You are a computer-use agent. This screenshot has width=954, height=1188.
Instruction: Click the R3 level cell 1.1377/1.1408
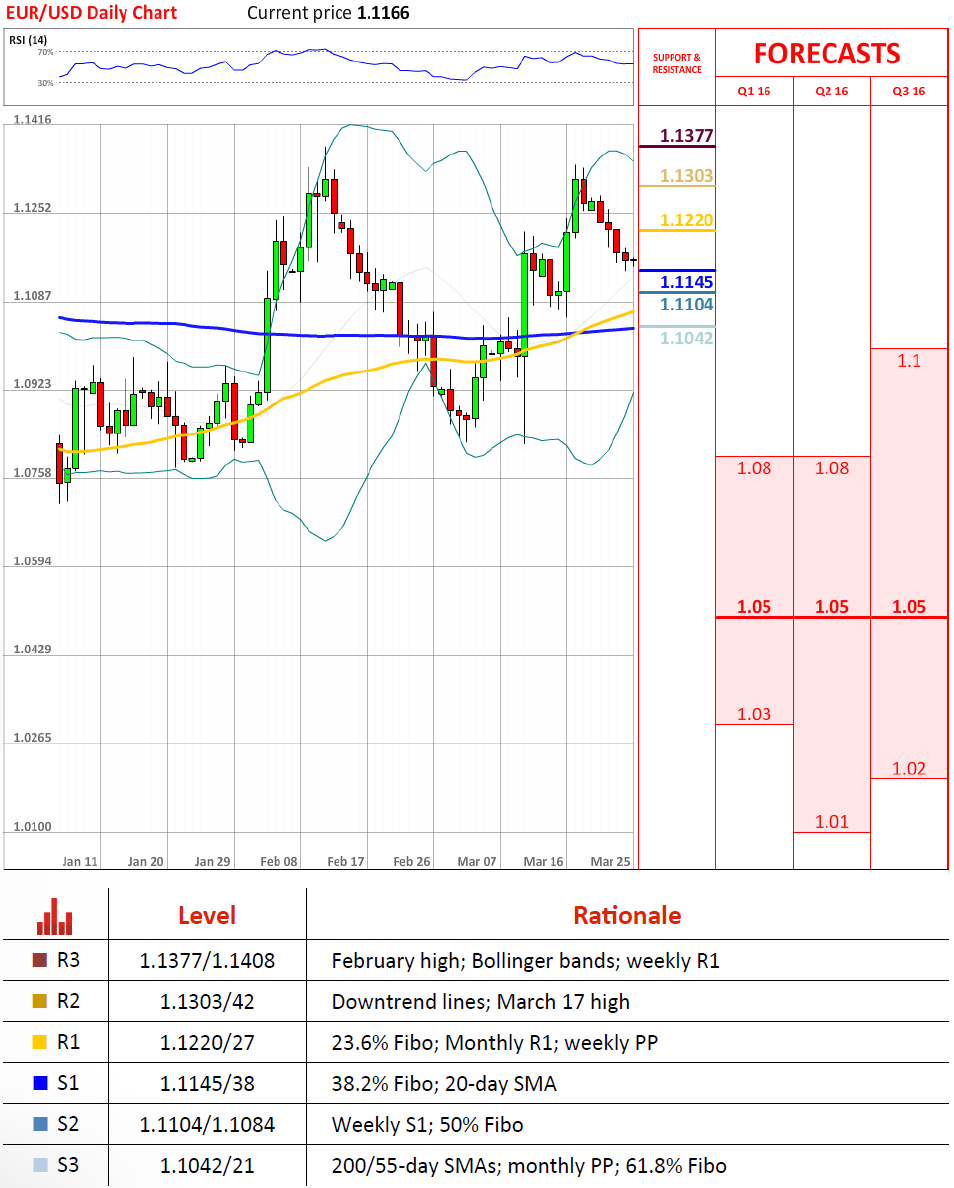207,961
